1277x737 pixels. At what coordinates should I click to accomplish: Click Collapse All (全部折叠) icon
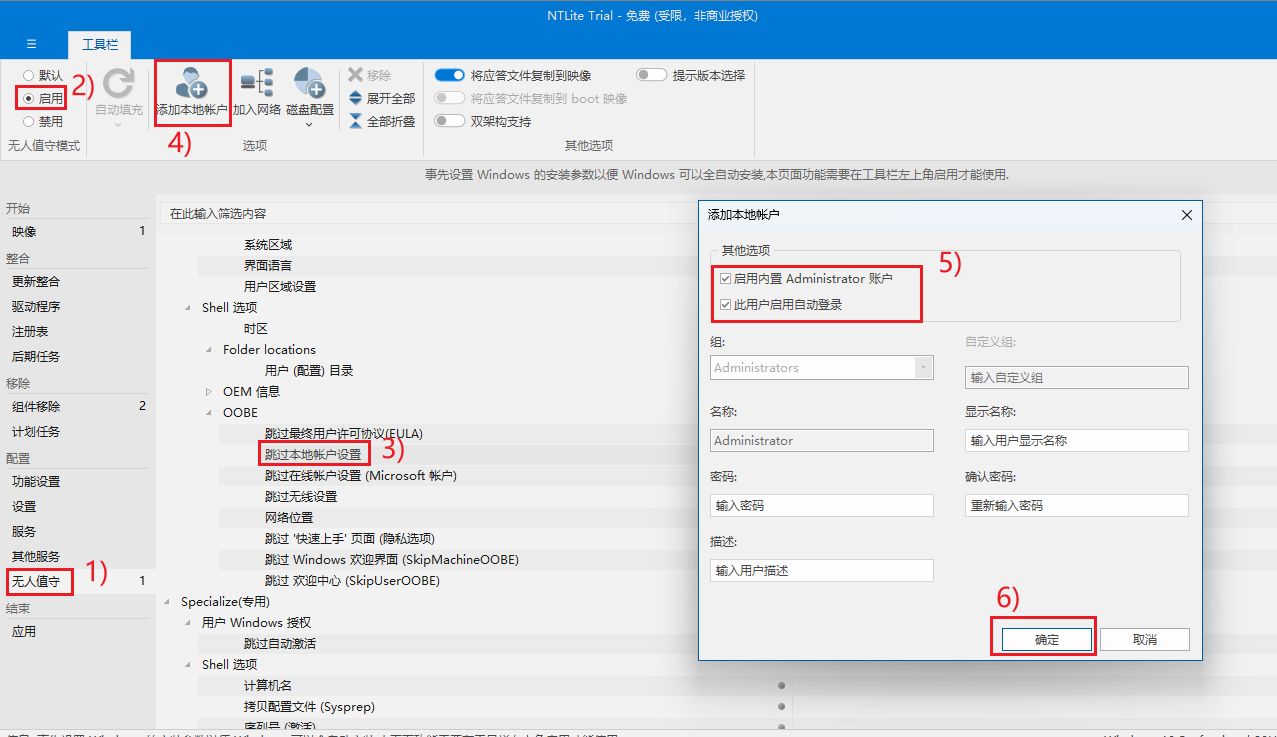pos(355,121)
